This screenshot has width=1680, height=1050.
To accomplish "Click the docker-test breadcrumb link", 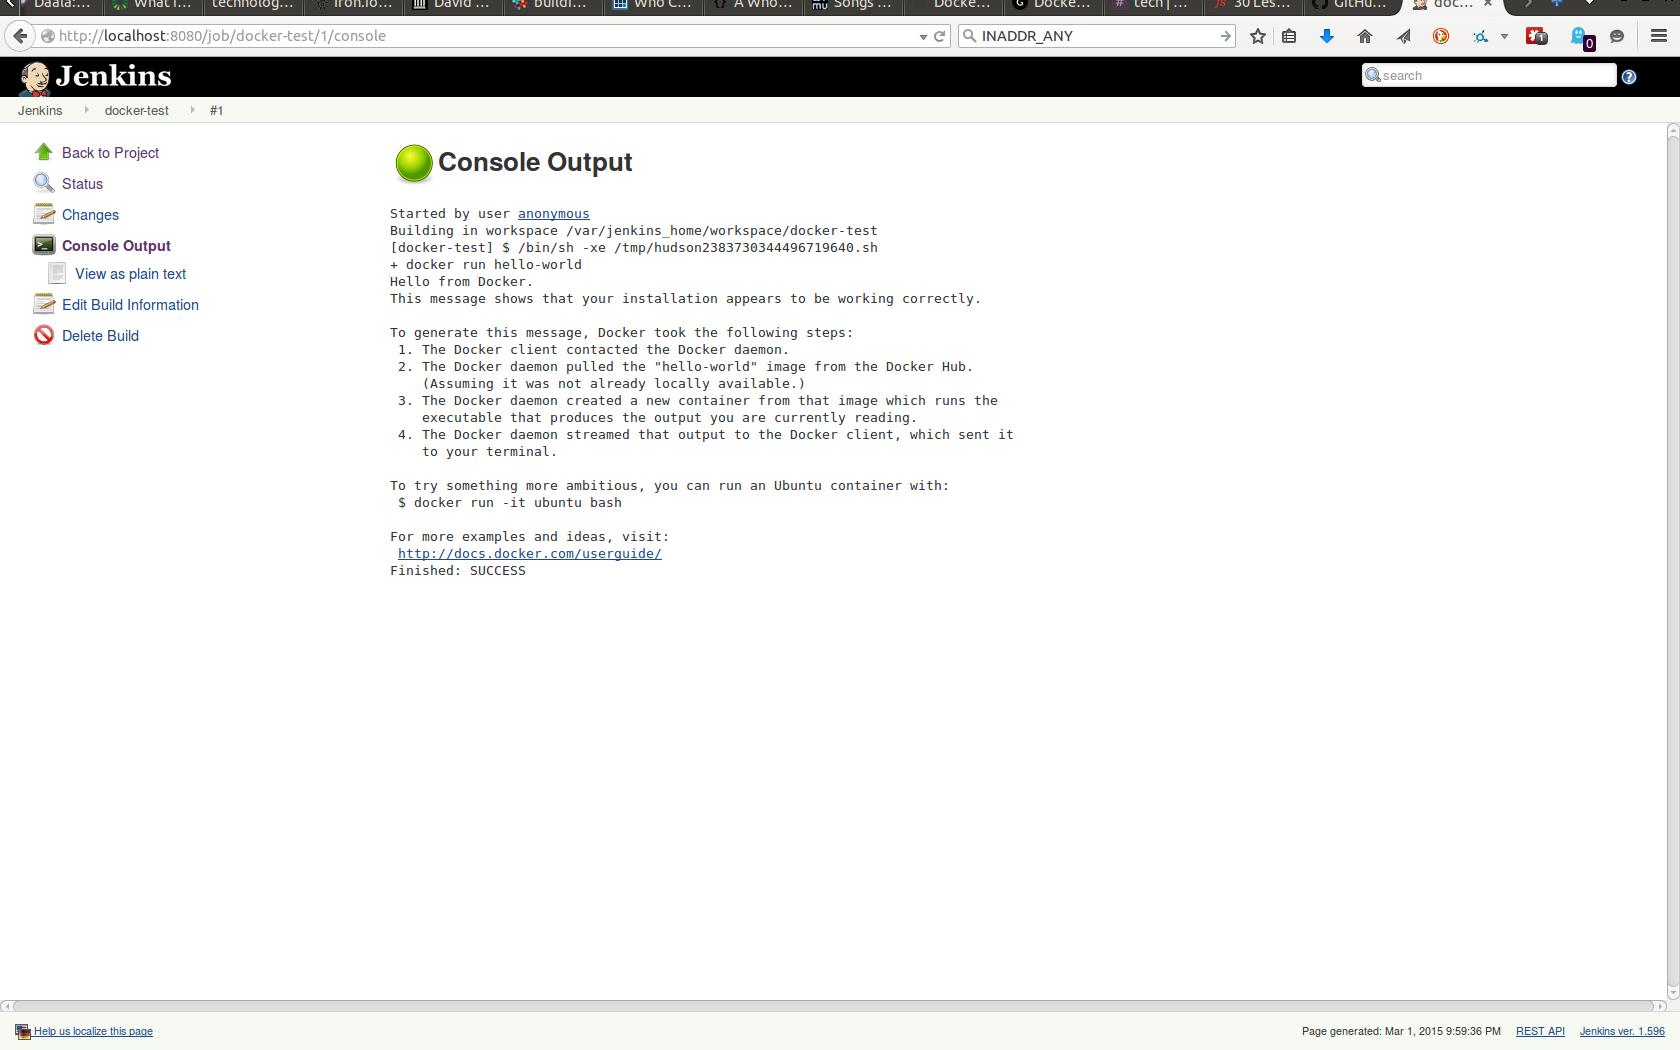I will click(x=137, y=111).
